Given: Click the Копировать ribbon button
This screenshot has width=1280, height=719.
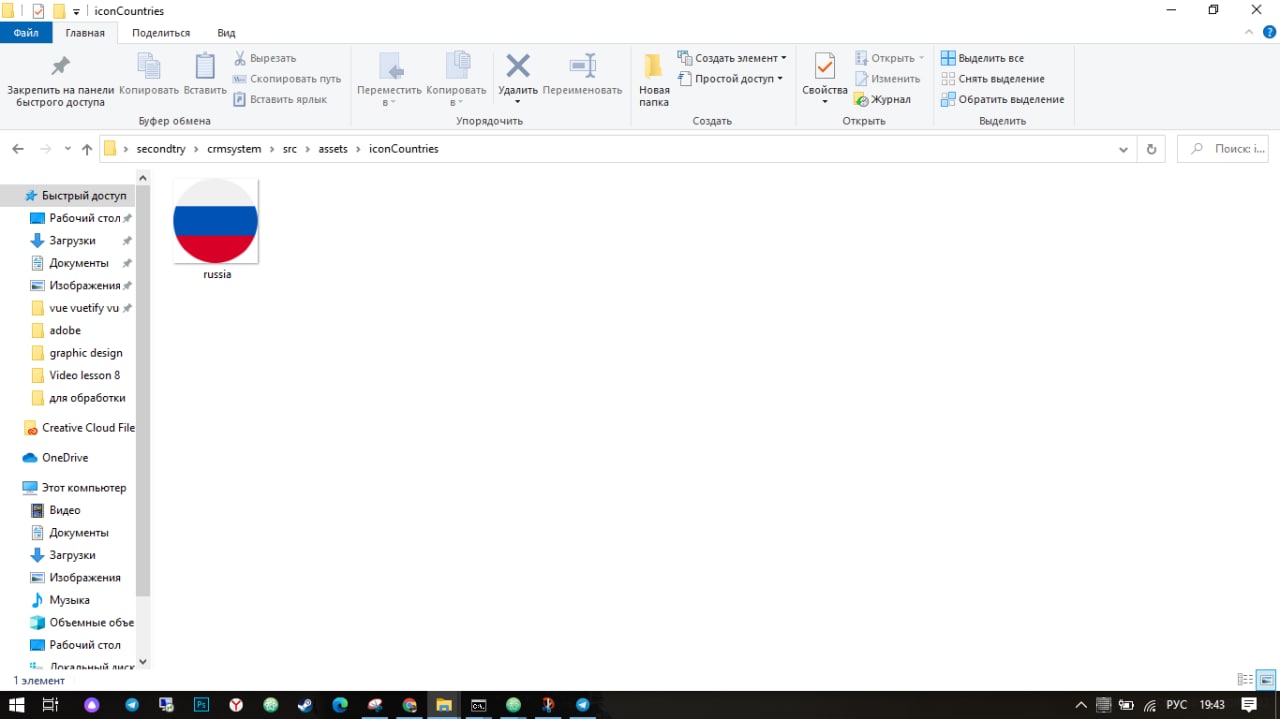Looking at the screenshot, I should click(x=149, y=74).
